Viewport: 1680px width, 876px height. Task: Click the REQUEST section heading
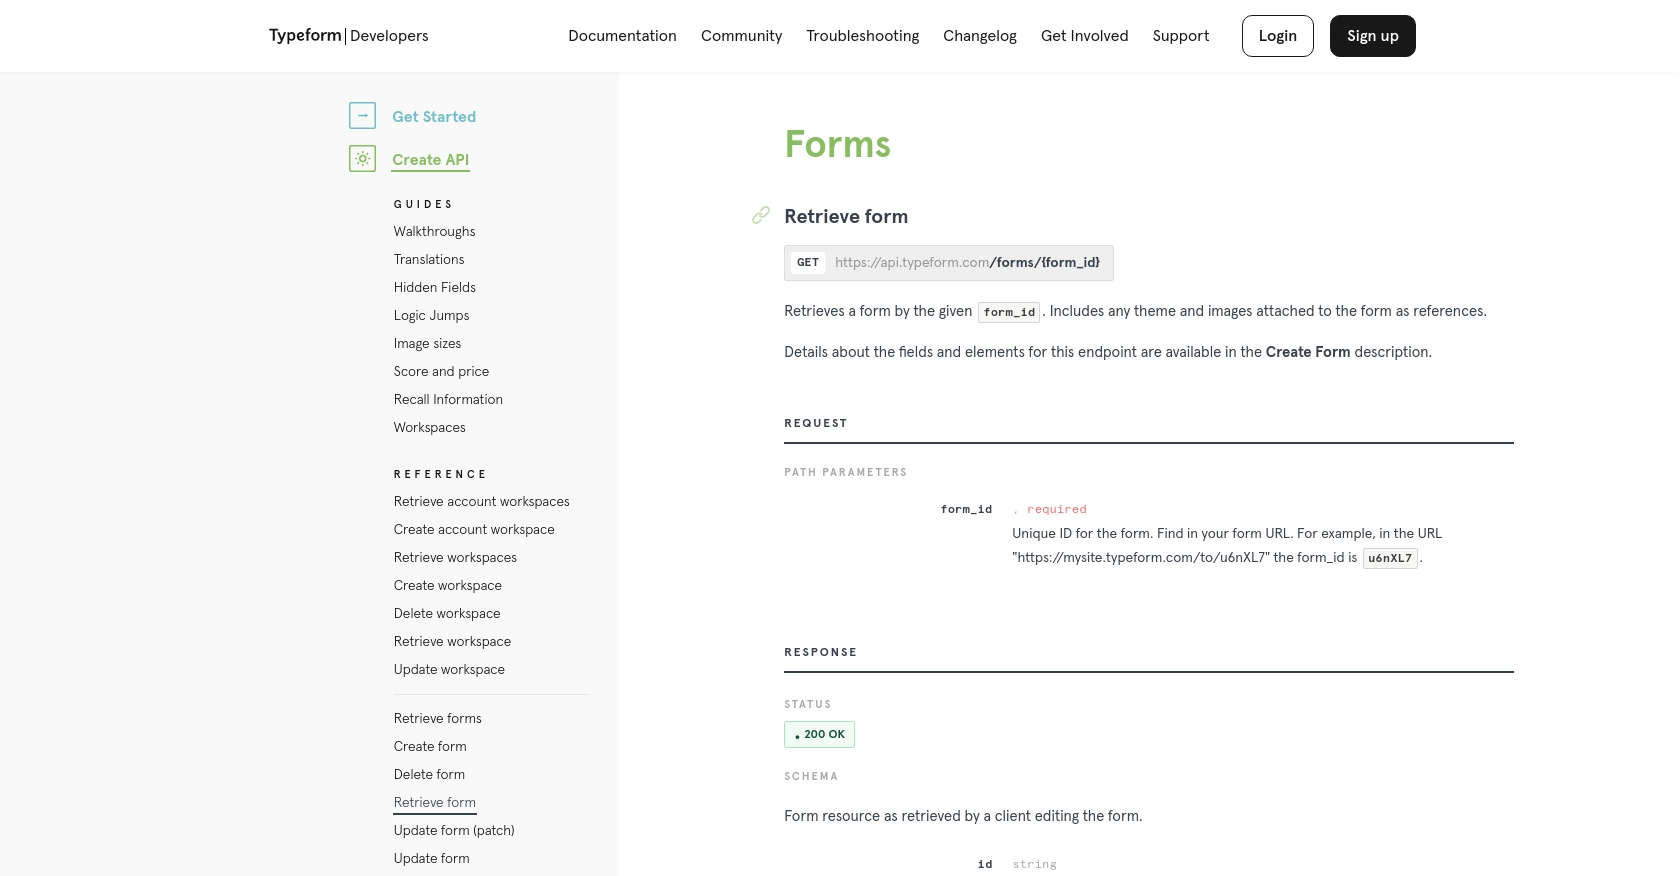tap(816, 423)
